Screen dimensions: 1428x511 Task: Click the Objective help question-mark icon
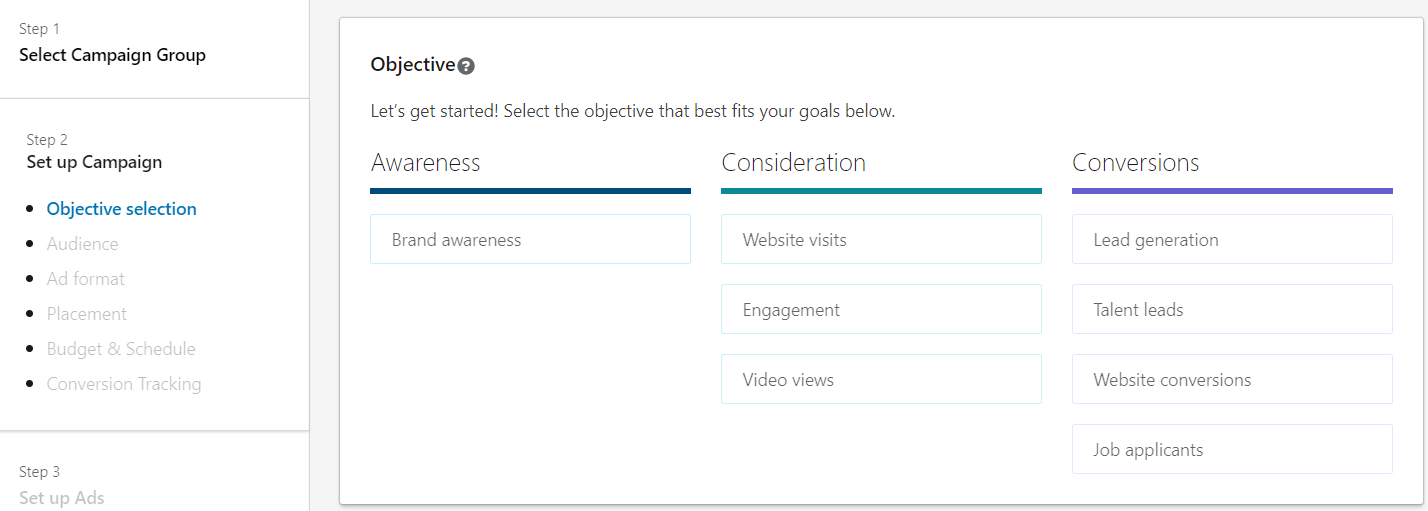pos(466,66)
